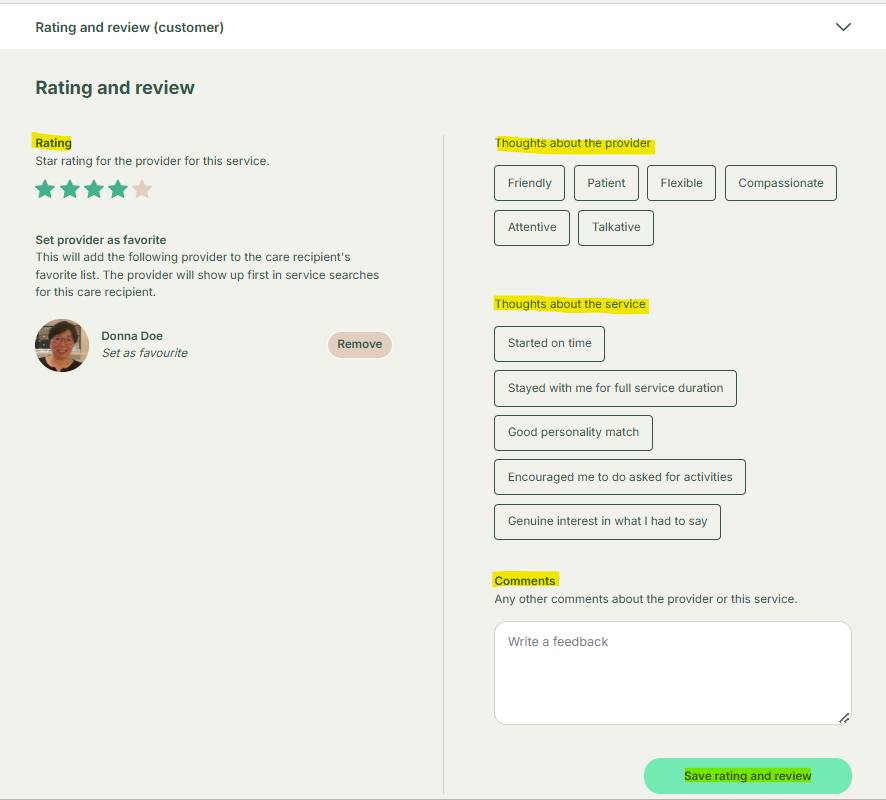
Task: Click the fourth rating star
Action: coord(118,189)
